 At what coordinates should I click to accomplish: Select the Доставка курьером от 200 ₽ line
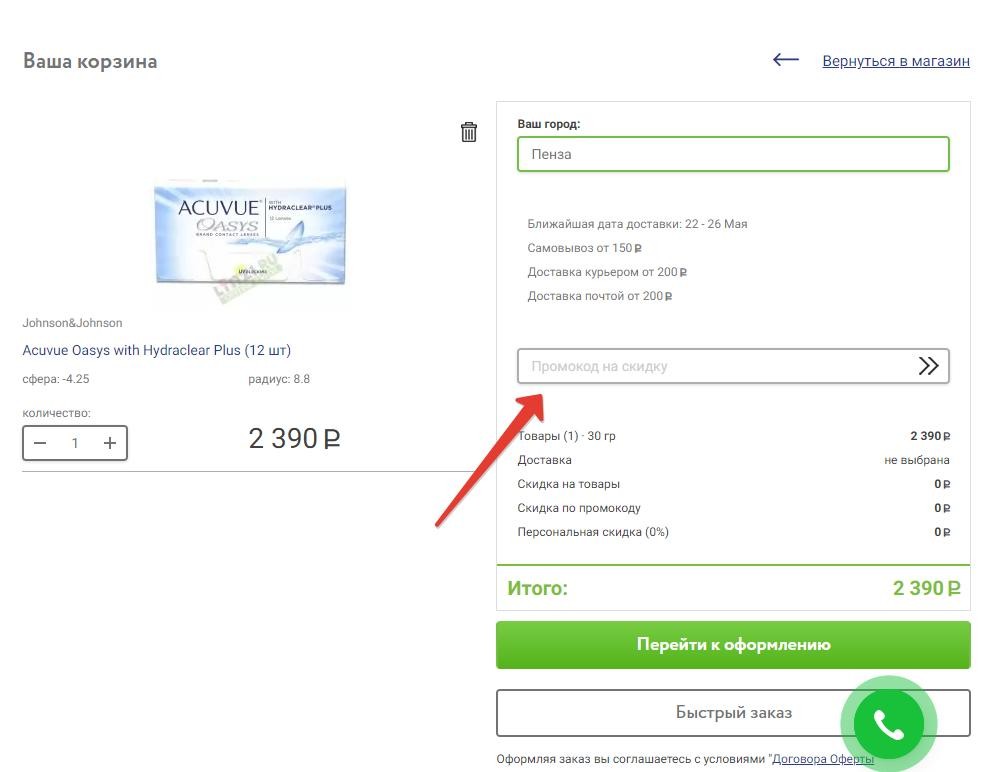(607, 272)
